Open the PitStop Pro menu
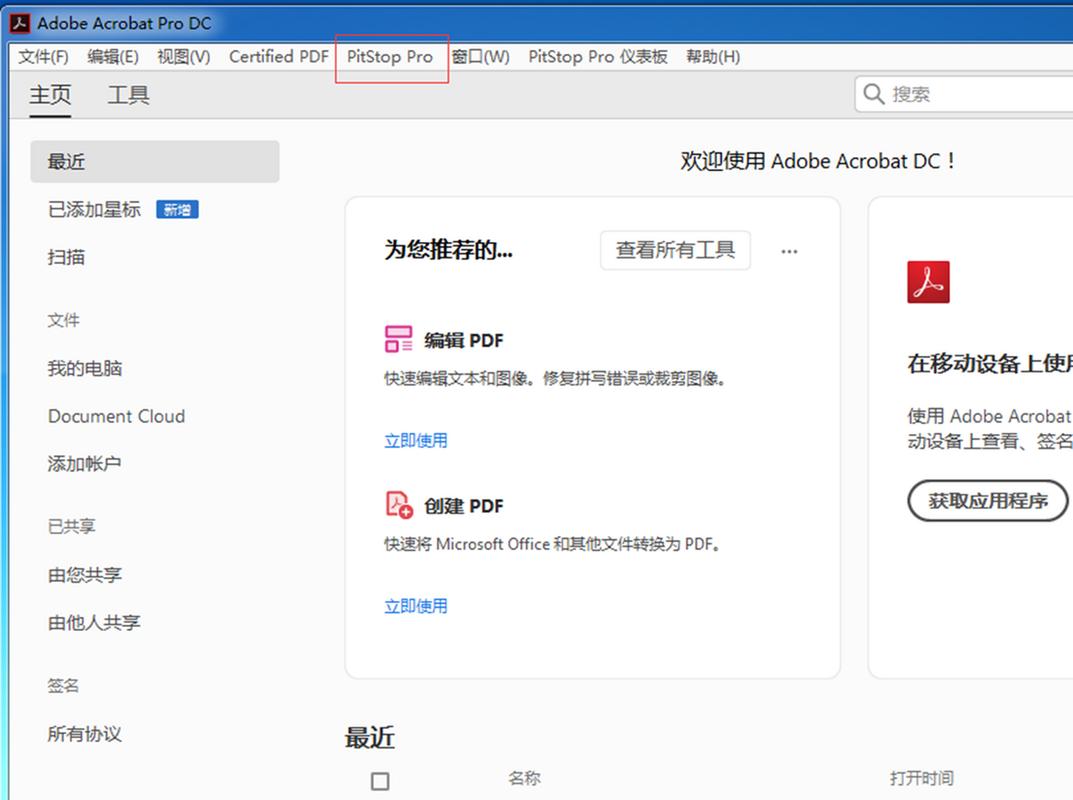This screenshot has width=1073, height=800. click(390, 57)
